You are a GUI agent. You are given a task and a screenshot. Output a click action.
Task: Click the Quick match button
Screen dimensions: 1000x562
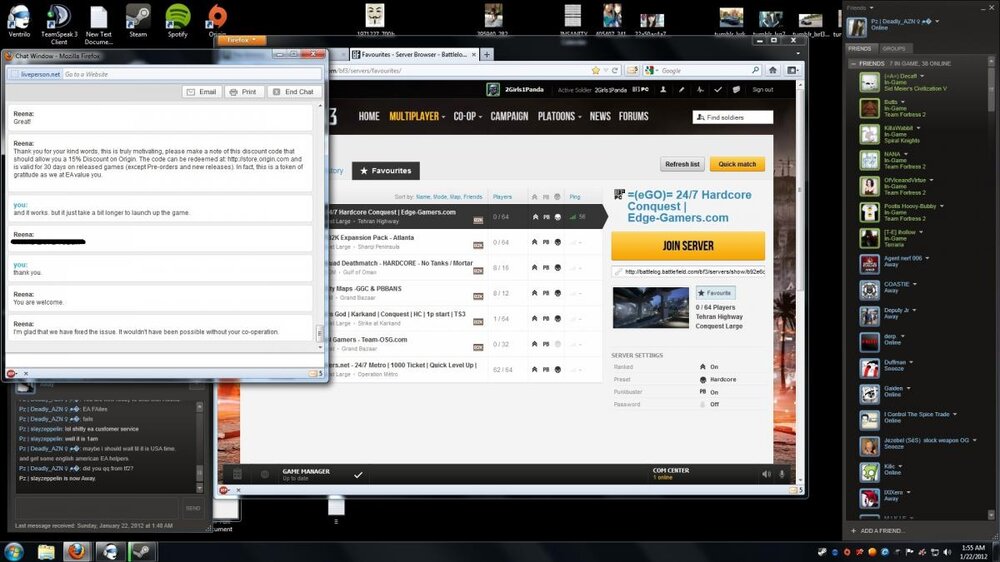pyautogui.click(x=737, y=164)
